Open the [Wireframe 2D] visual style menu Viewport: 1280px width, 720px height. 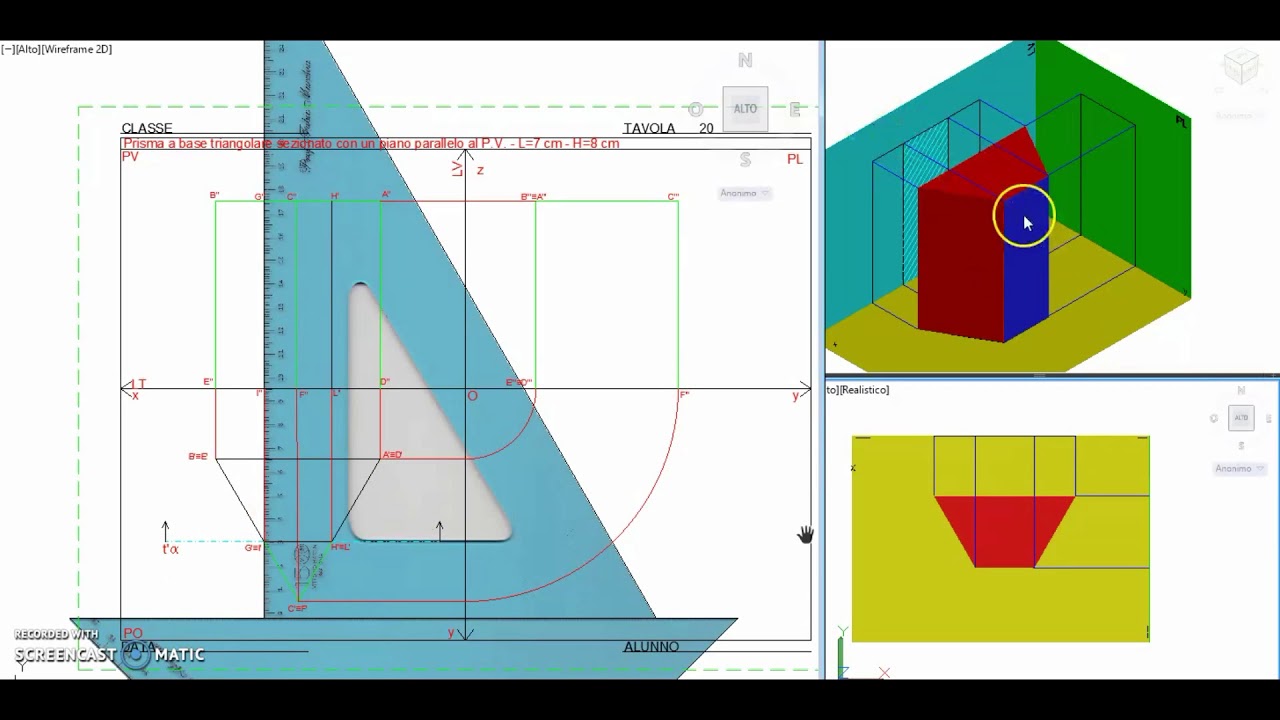pyautogui.click(x=77, y=49)
